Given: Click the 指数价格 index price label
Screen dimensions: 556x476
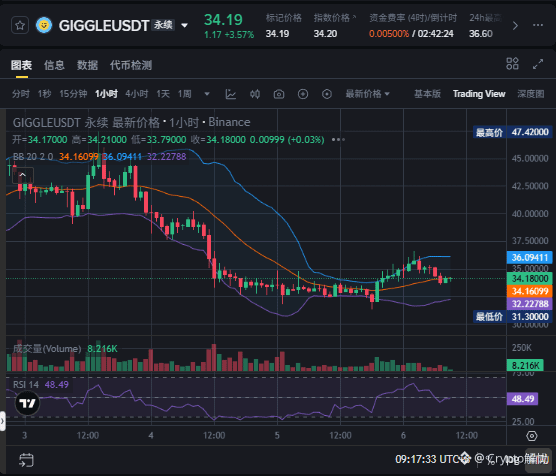Looking at the screenshot, I should pos(332,18).
